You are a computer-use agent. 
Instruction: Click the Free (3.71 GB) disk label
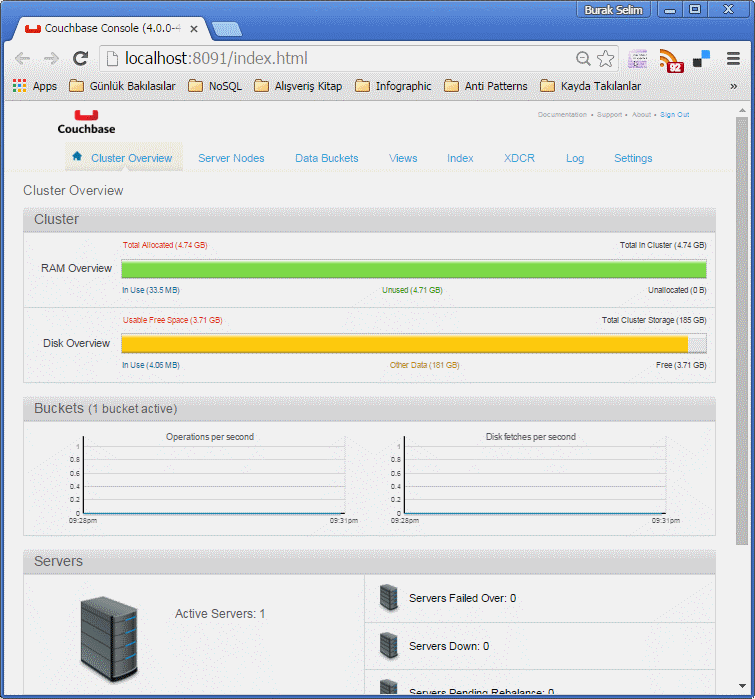(681, 365)
